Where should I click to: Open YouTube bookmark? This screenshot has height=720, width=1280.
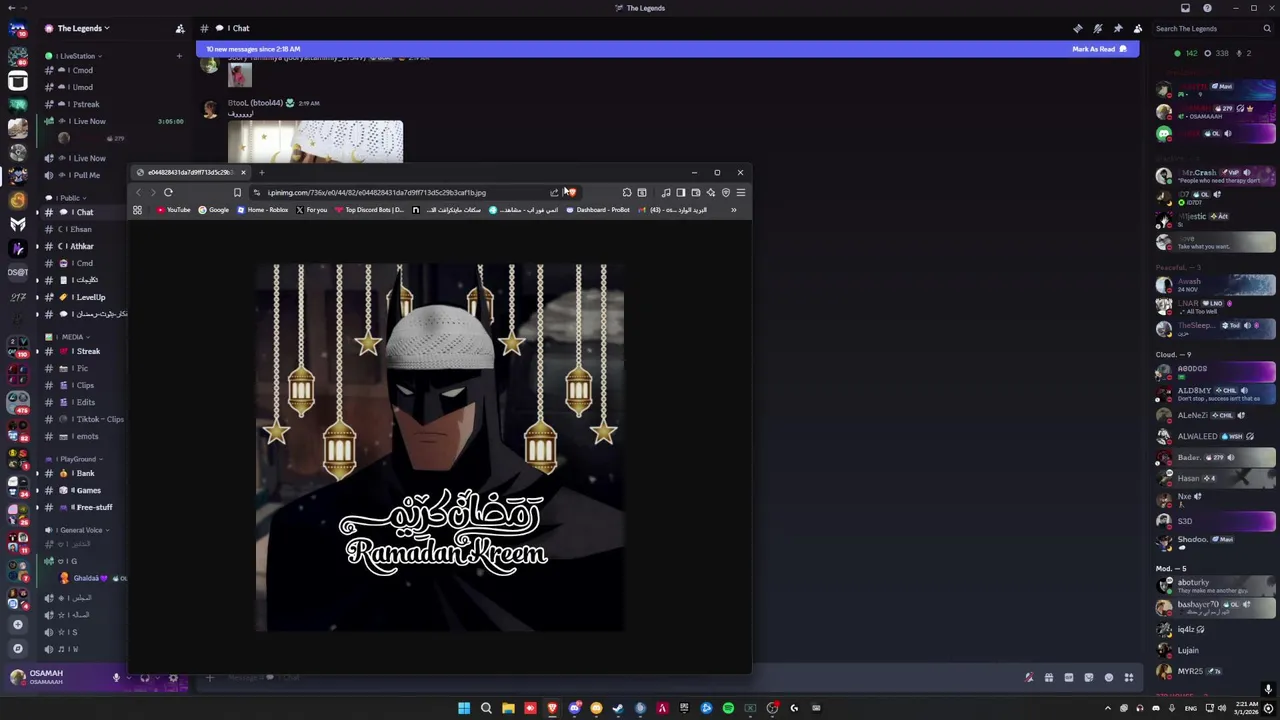coord(173,210)
